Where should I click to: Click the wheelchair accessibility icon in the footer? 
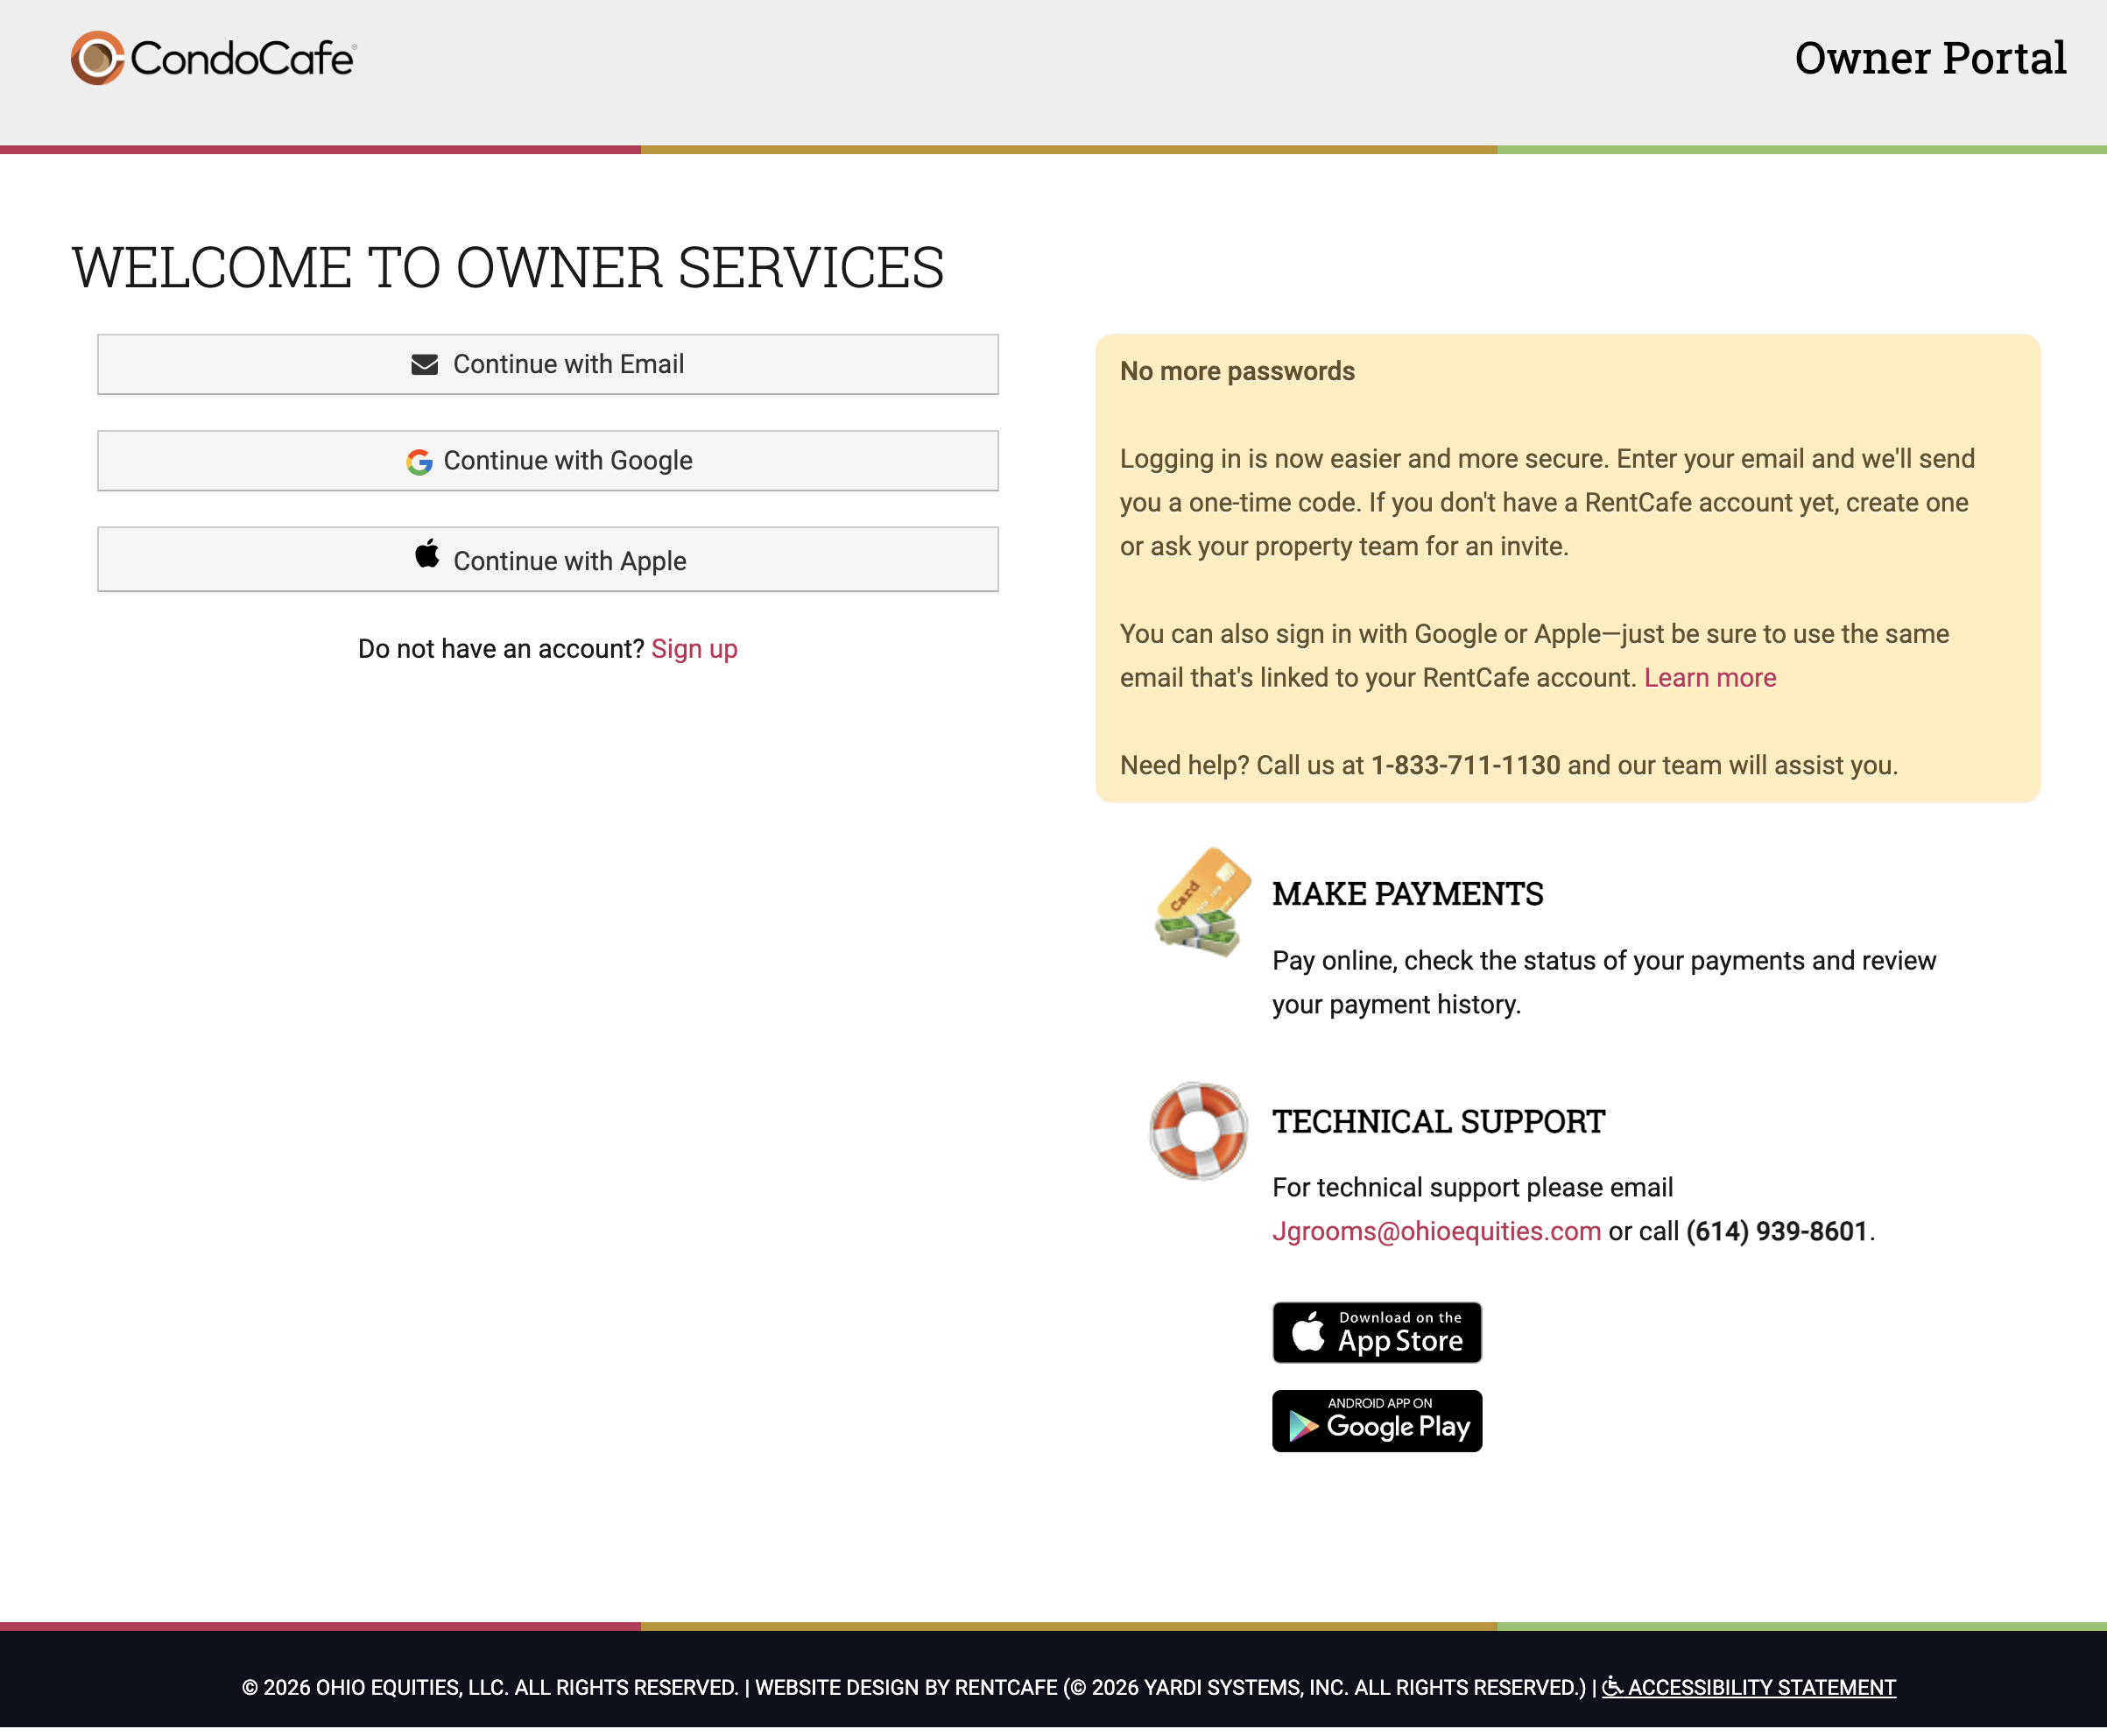pos(1611,1687)
